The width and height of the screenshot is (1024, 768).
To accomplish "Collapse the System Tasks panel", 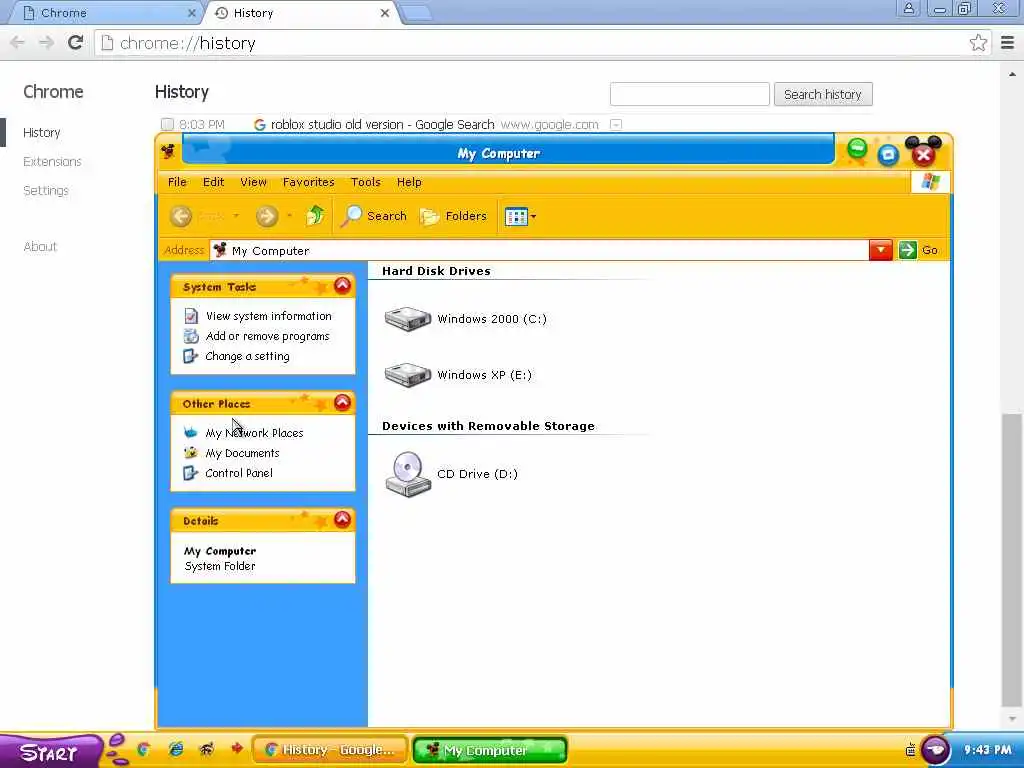I will (x=342, y=285).
